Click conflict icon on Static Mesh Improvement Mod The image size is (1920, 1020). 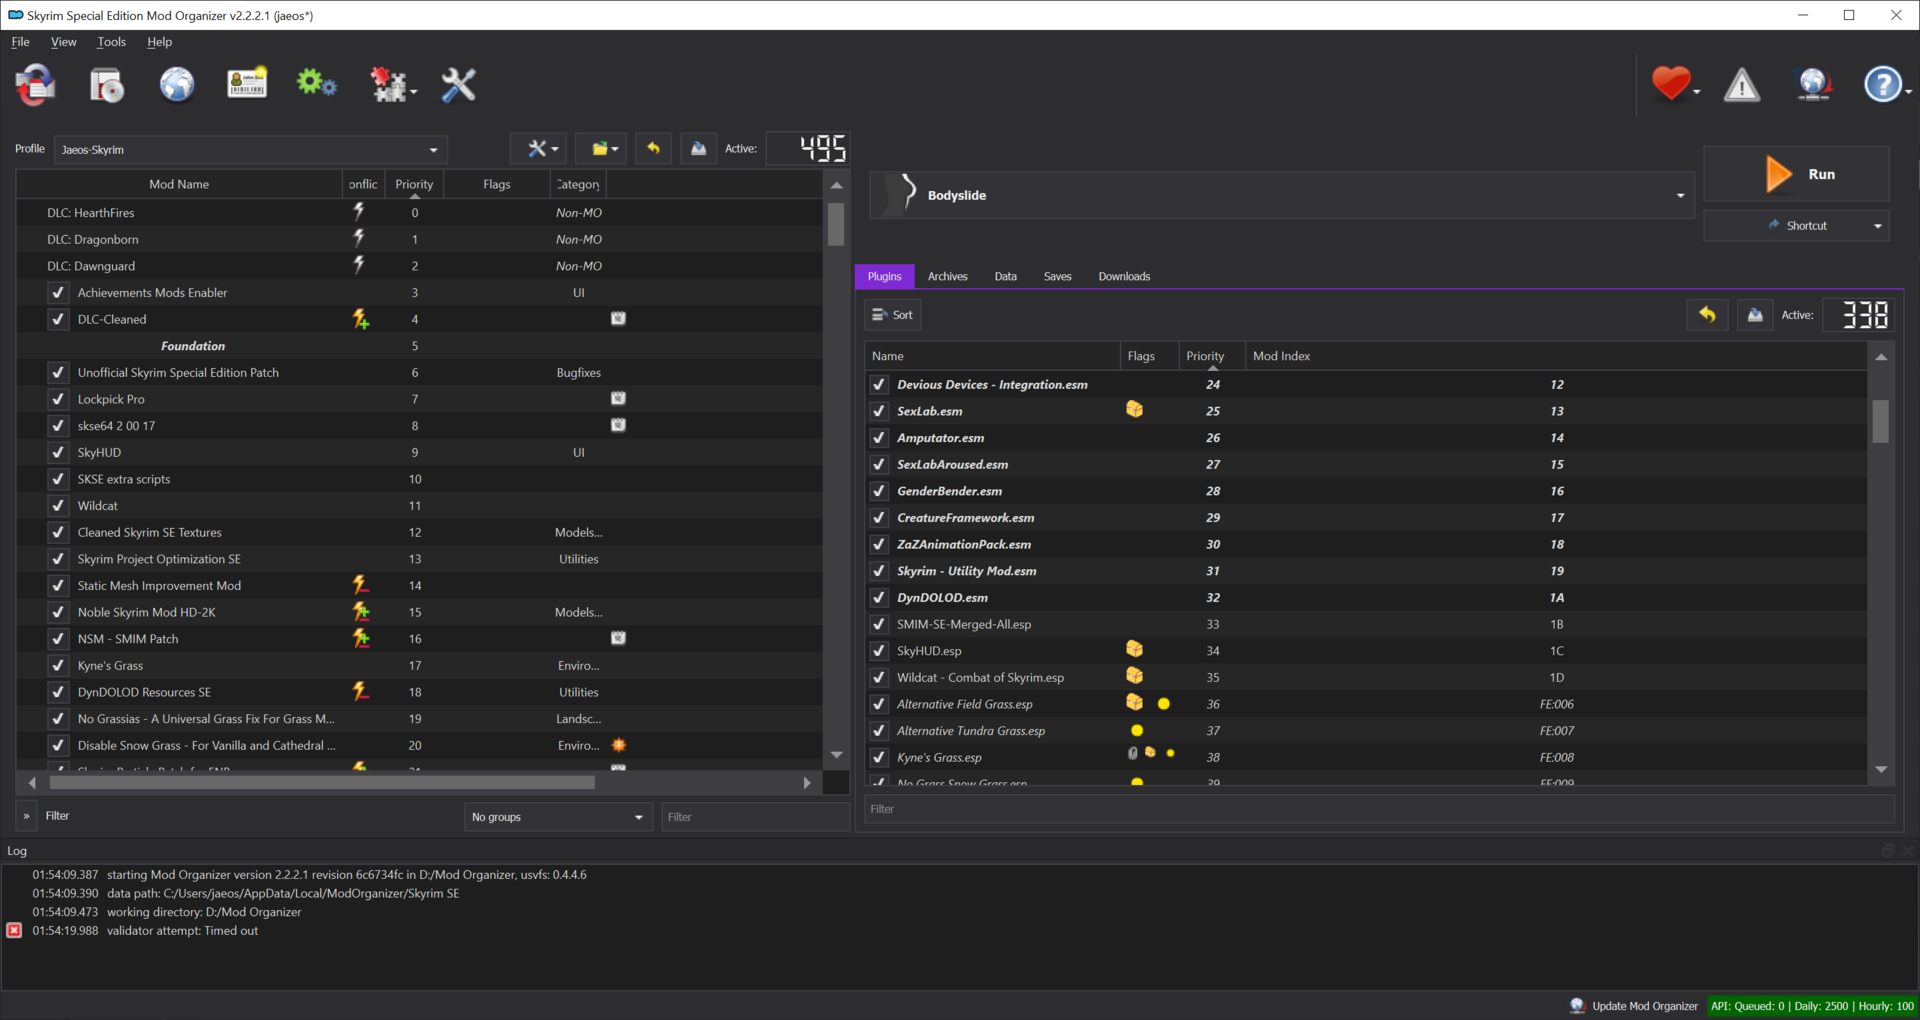click(361, 585)
